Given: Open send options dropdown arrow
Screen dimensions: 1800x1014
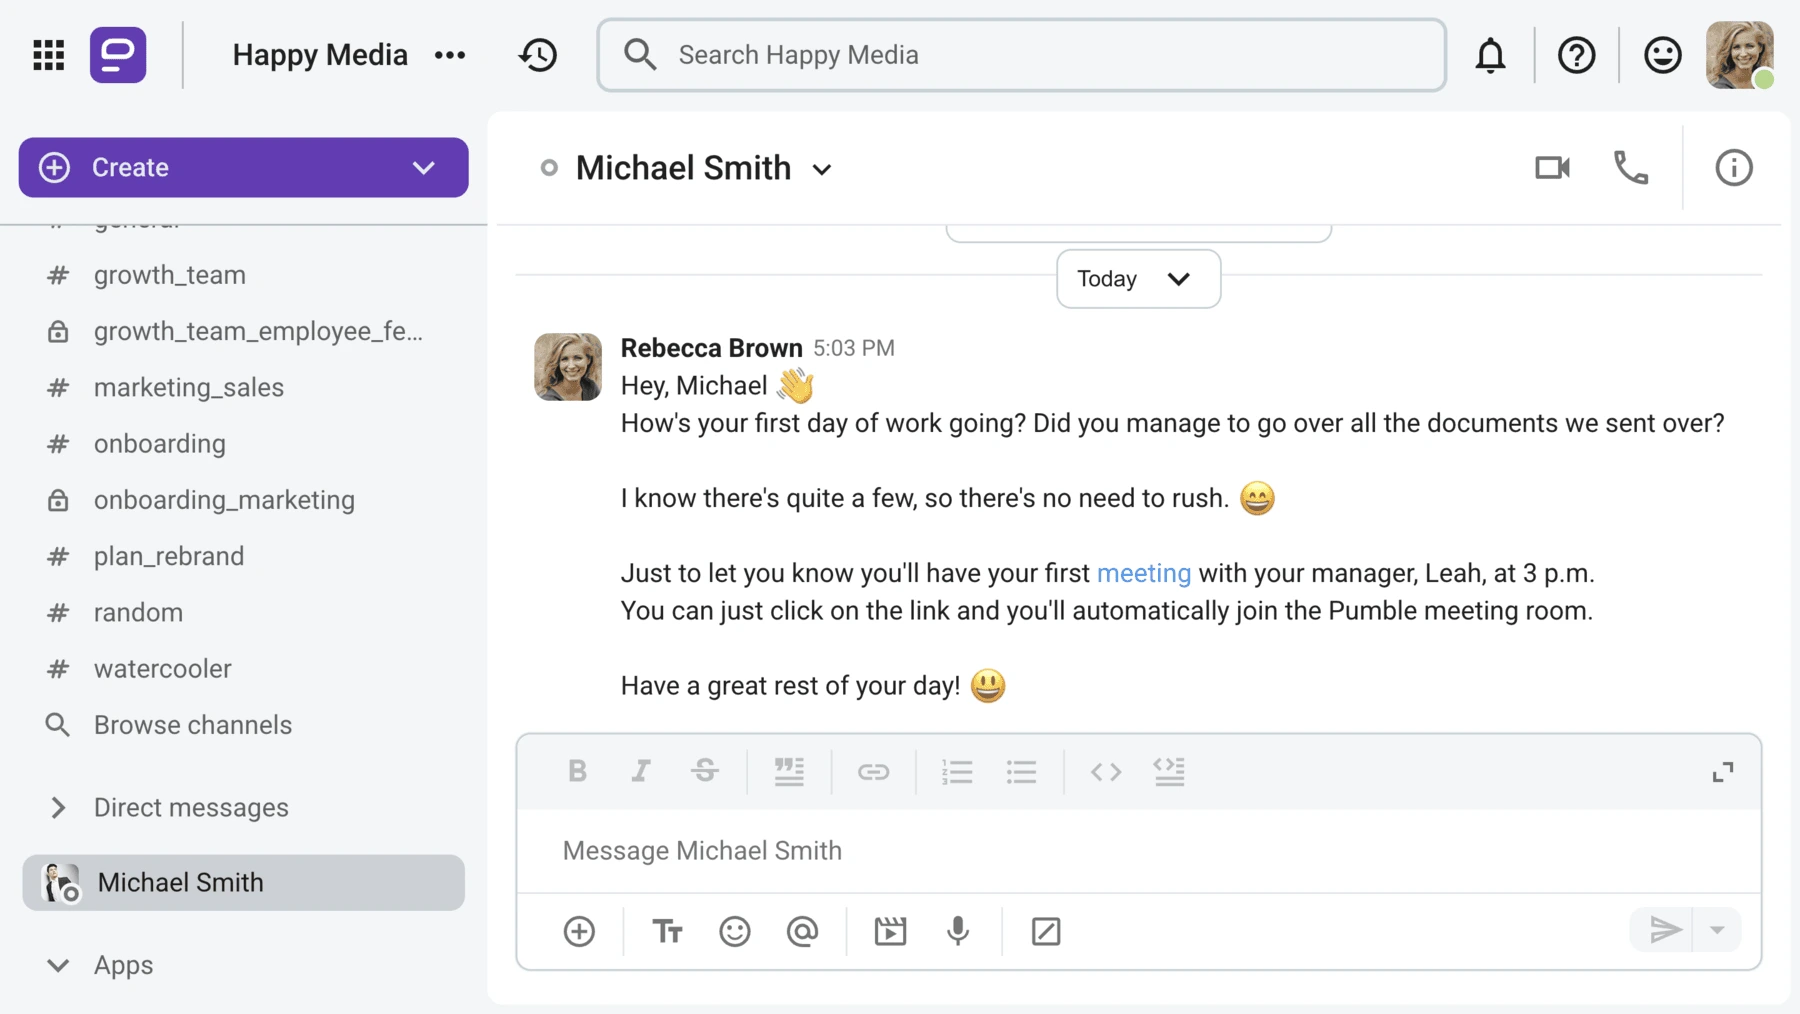Looking at the screenshot, I should 1717,930.
